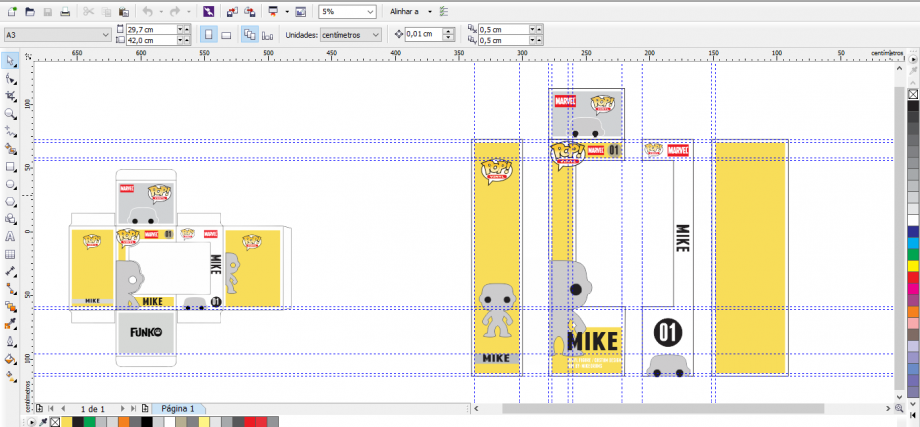This screenshot has width=920, height=427.
Task: Select the Ellipse tool
Action: pyautogui.click(x=11, y=184)
